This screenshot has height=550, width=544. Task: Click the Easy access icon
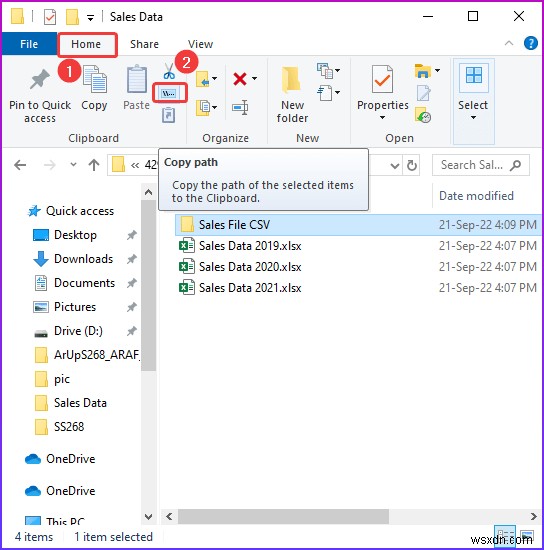click(324, 93)
